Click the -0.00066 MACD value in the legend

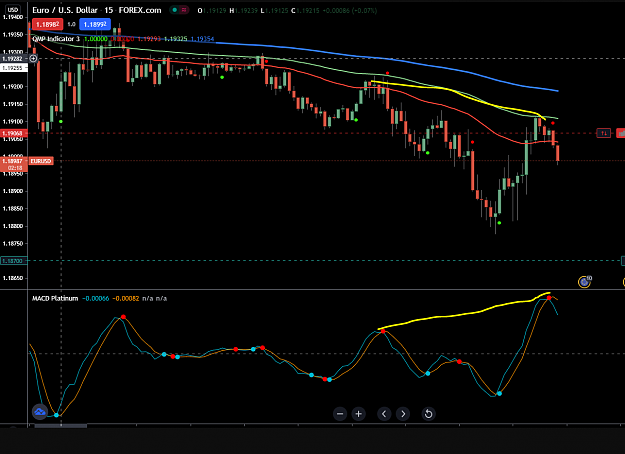tap(96, 298)
